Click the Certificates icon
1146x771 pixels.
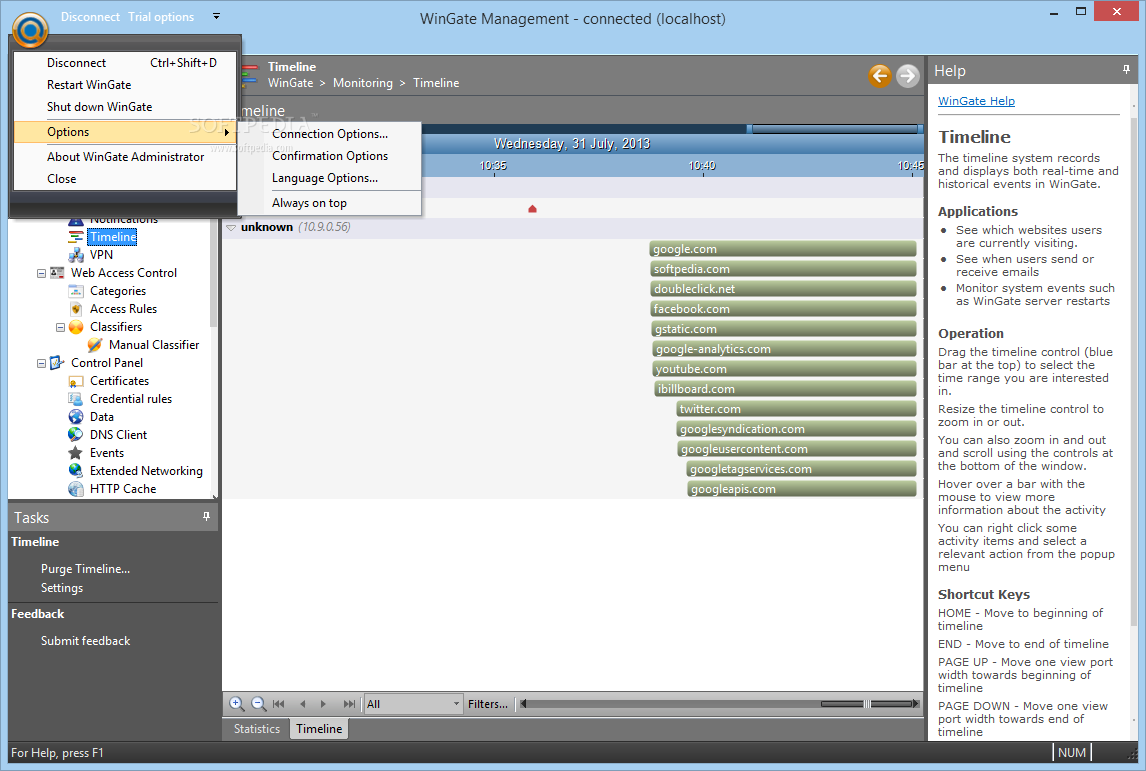pos(76,381)
